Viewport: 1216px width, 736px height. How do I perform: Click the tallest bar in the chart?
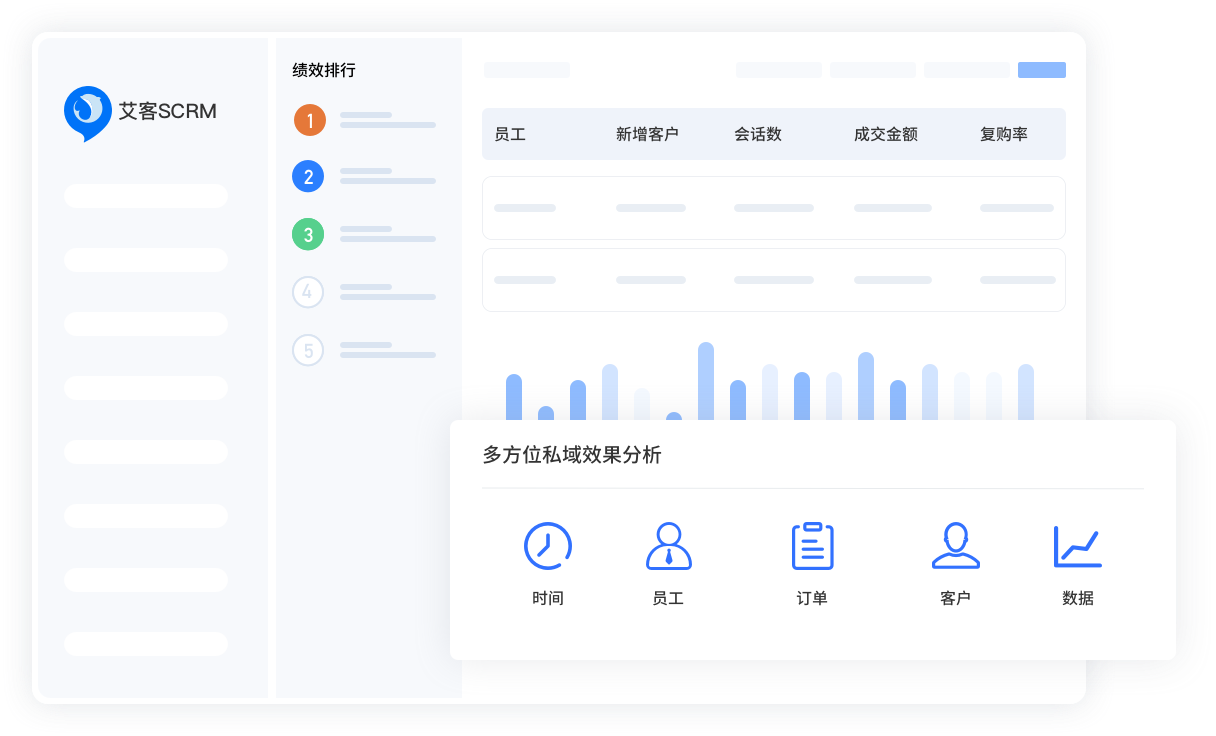706,381
